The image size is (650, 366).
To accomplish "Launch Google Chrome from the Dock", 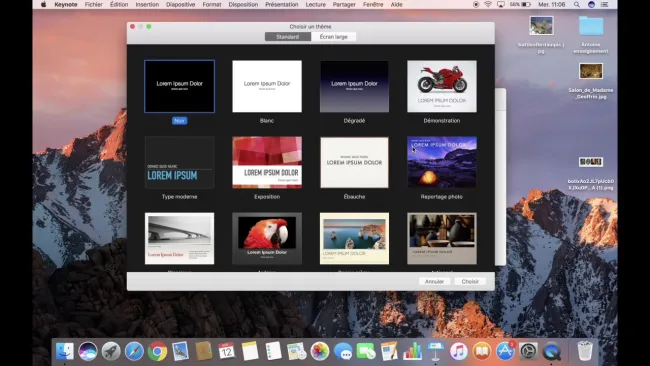I will [158, 351].
